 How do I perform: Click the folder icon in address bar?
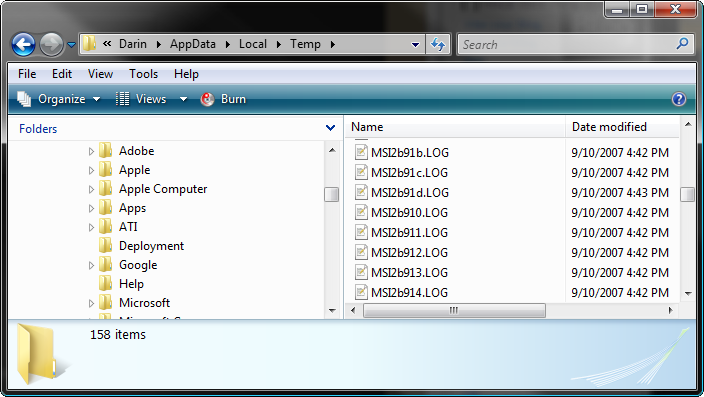89,44
